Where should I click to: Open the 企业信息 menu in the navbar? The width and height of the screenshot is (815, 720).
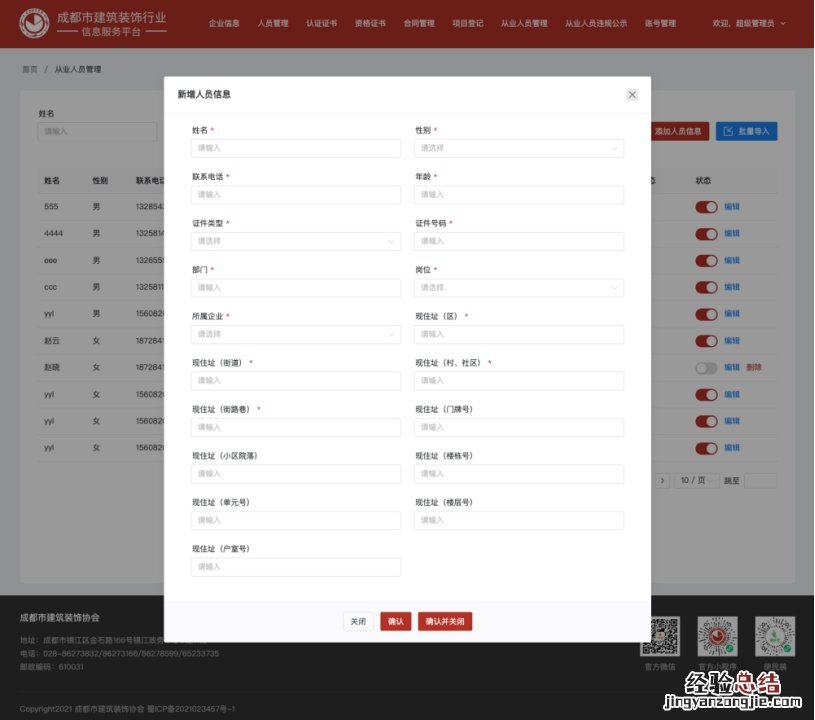coord(224,23)
